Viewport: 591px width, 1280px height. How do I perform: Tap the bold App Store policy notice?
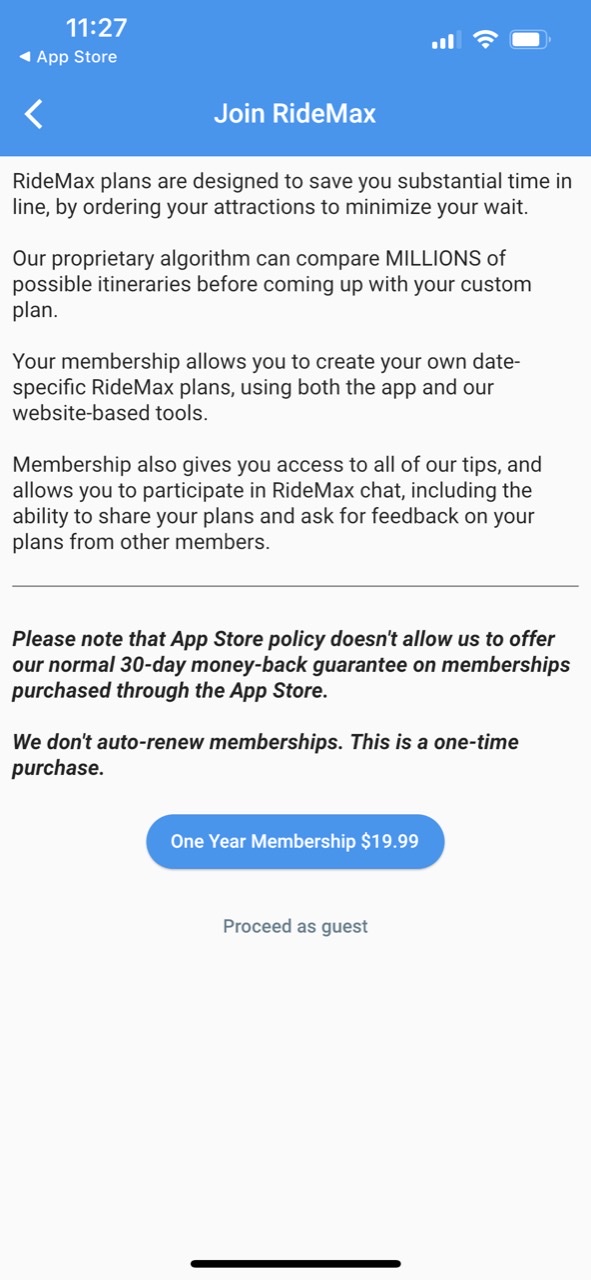(291, 665)
